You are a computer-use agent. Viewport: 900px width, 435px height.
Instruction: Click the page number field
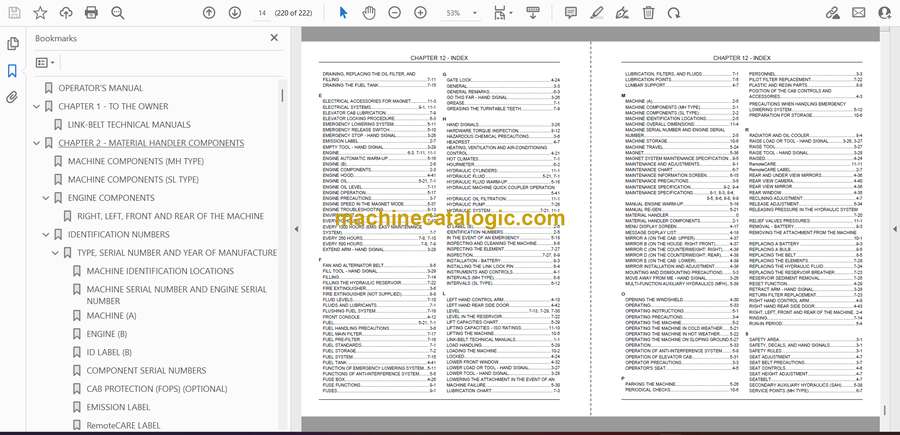(262, 13)
